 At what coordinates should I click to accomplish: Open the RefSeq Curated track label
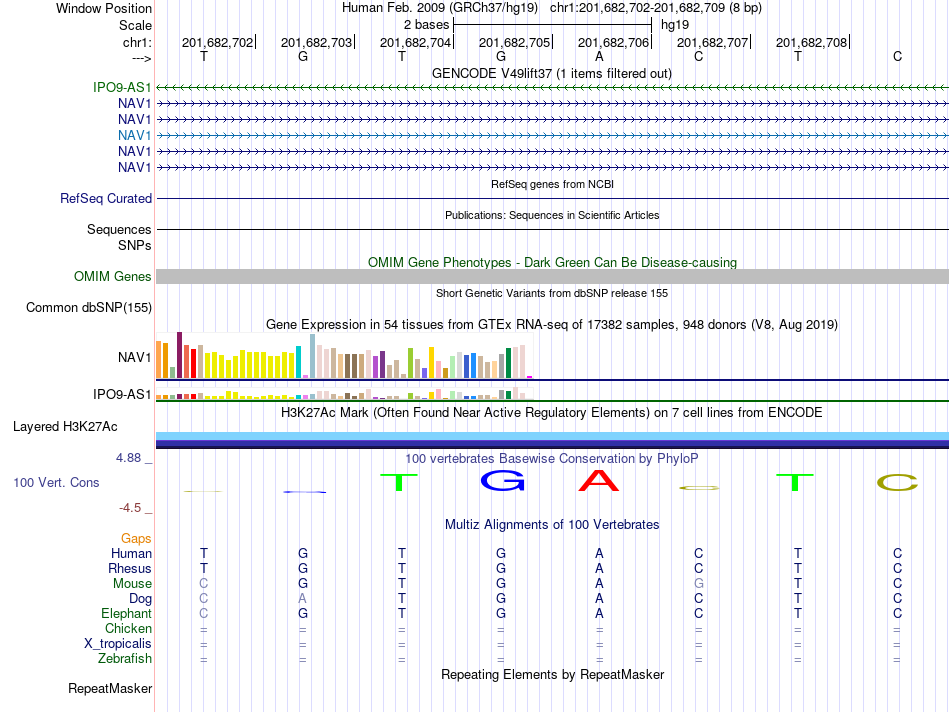[106, 198]
